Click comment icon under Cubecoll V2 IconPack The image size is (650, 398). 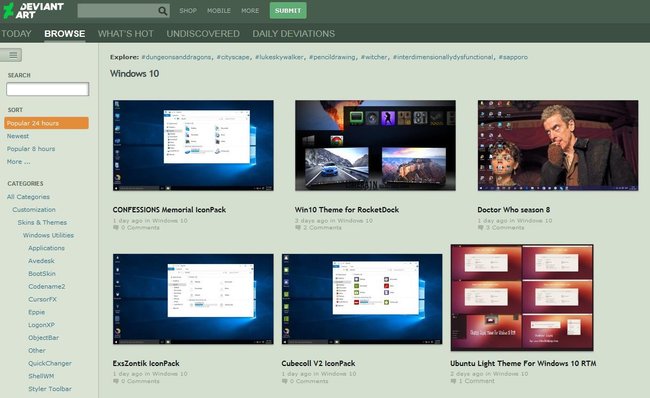[284, 381]
